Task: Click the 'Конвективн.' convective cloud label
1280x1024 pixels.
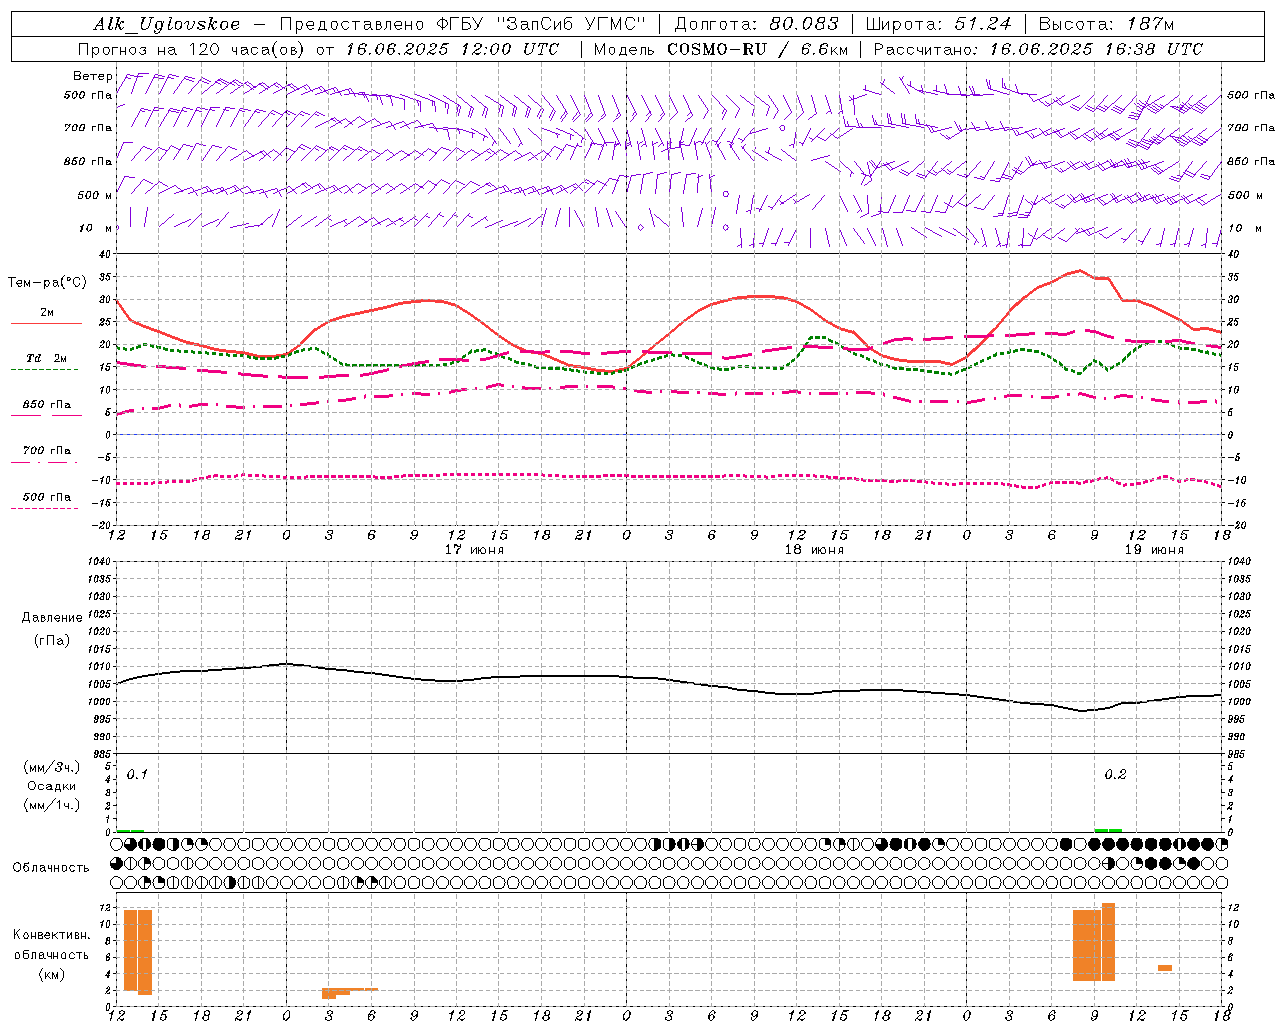Action: point(51,935)
